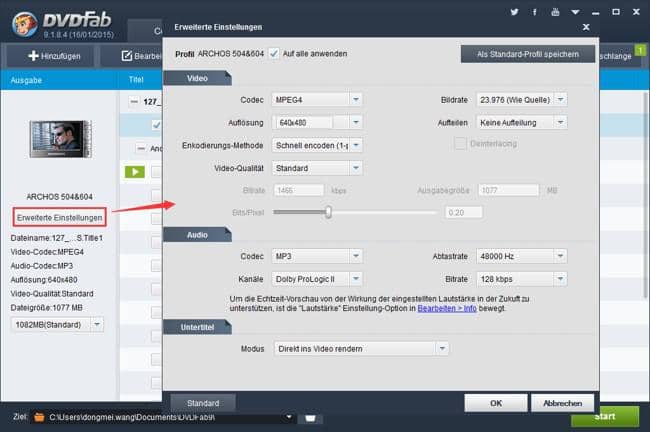
Task: Play the title preview with green button
Action: (x=135, y=172)
